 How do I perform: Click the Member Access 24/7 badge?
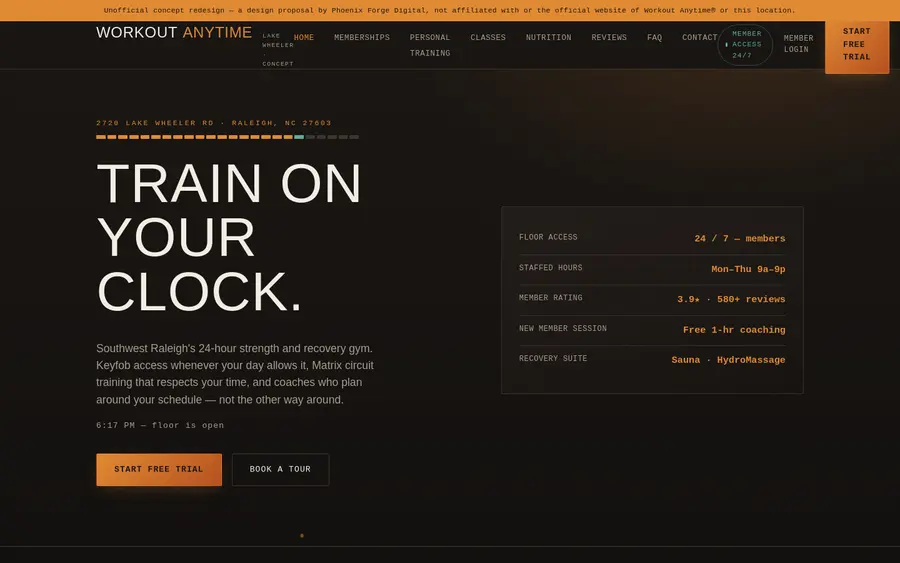click(x=745, y=45)
